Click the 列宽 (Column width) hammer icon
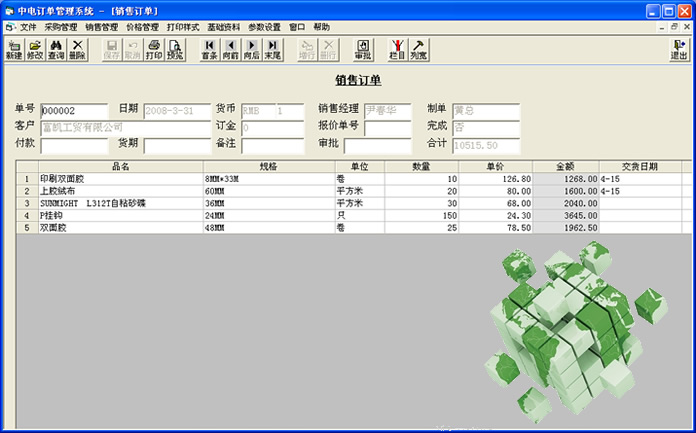Screen dimensions: 696x433 click(419, 49)
